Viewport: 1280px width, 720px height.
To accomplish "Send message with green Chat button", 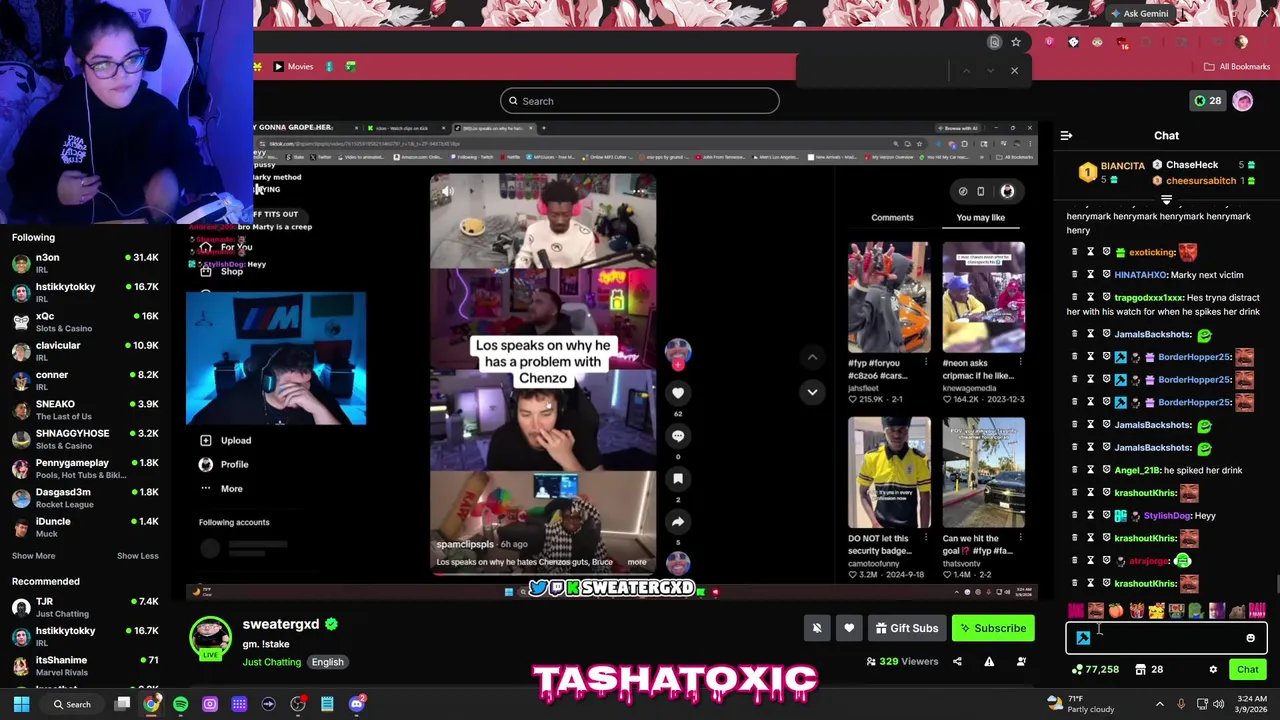I will pos(1248,669).
